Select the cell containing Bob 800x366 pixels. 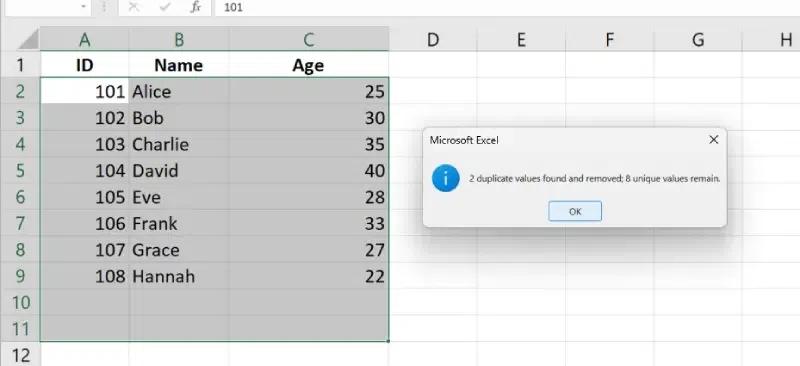point(179,118)
